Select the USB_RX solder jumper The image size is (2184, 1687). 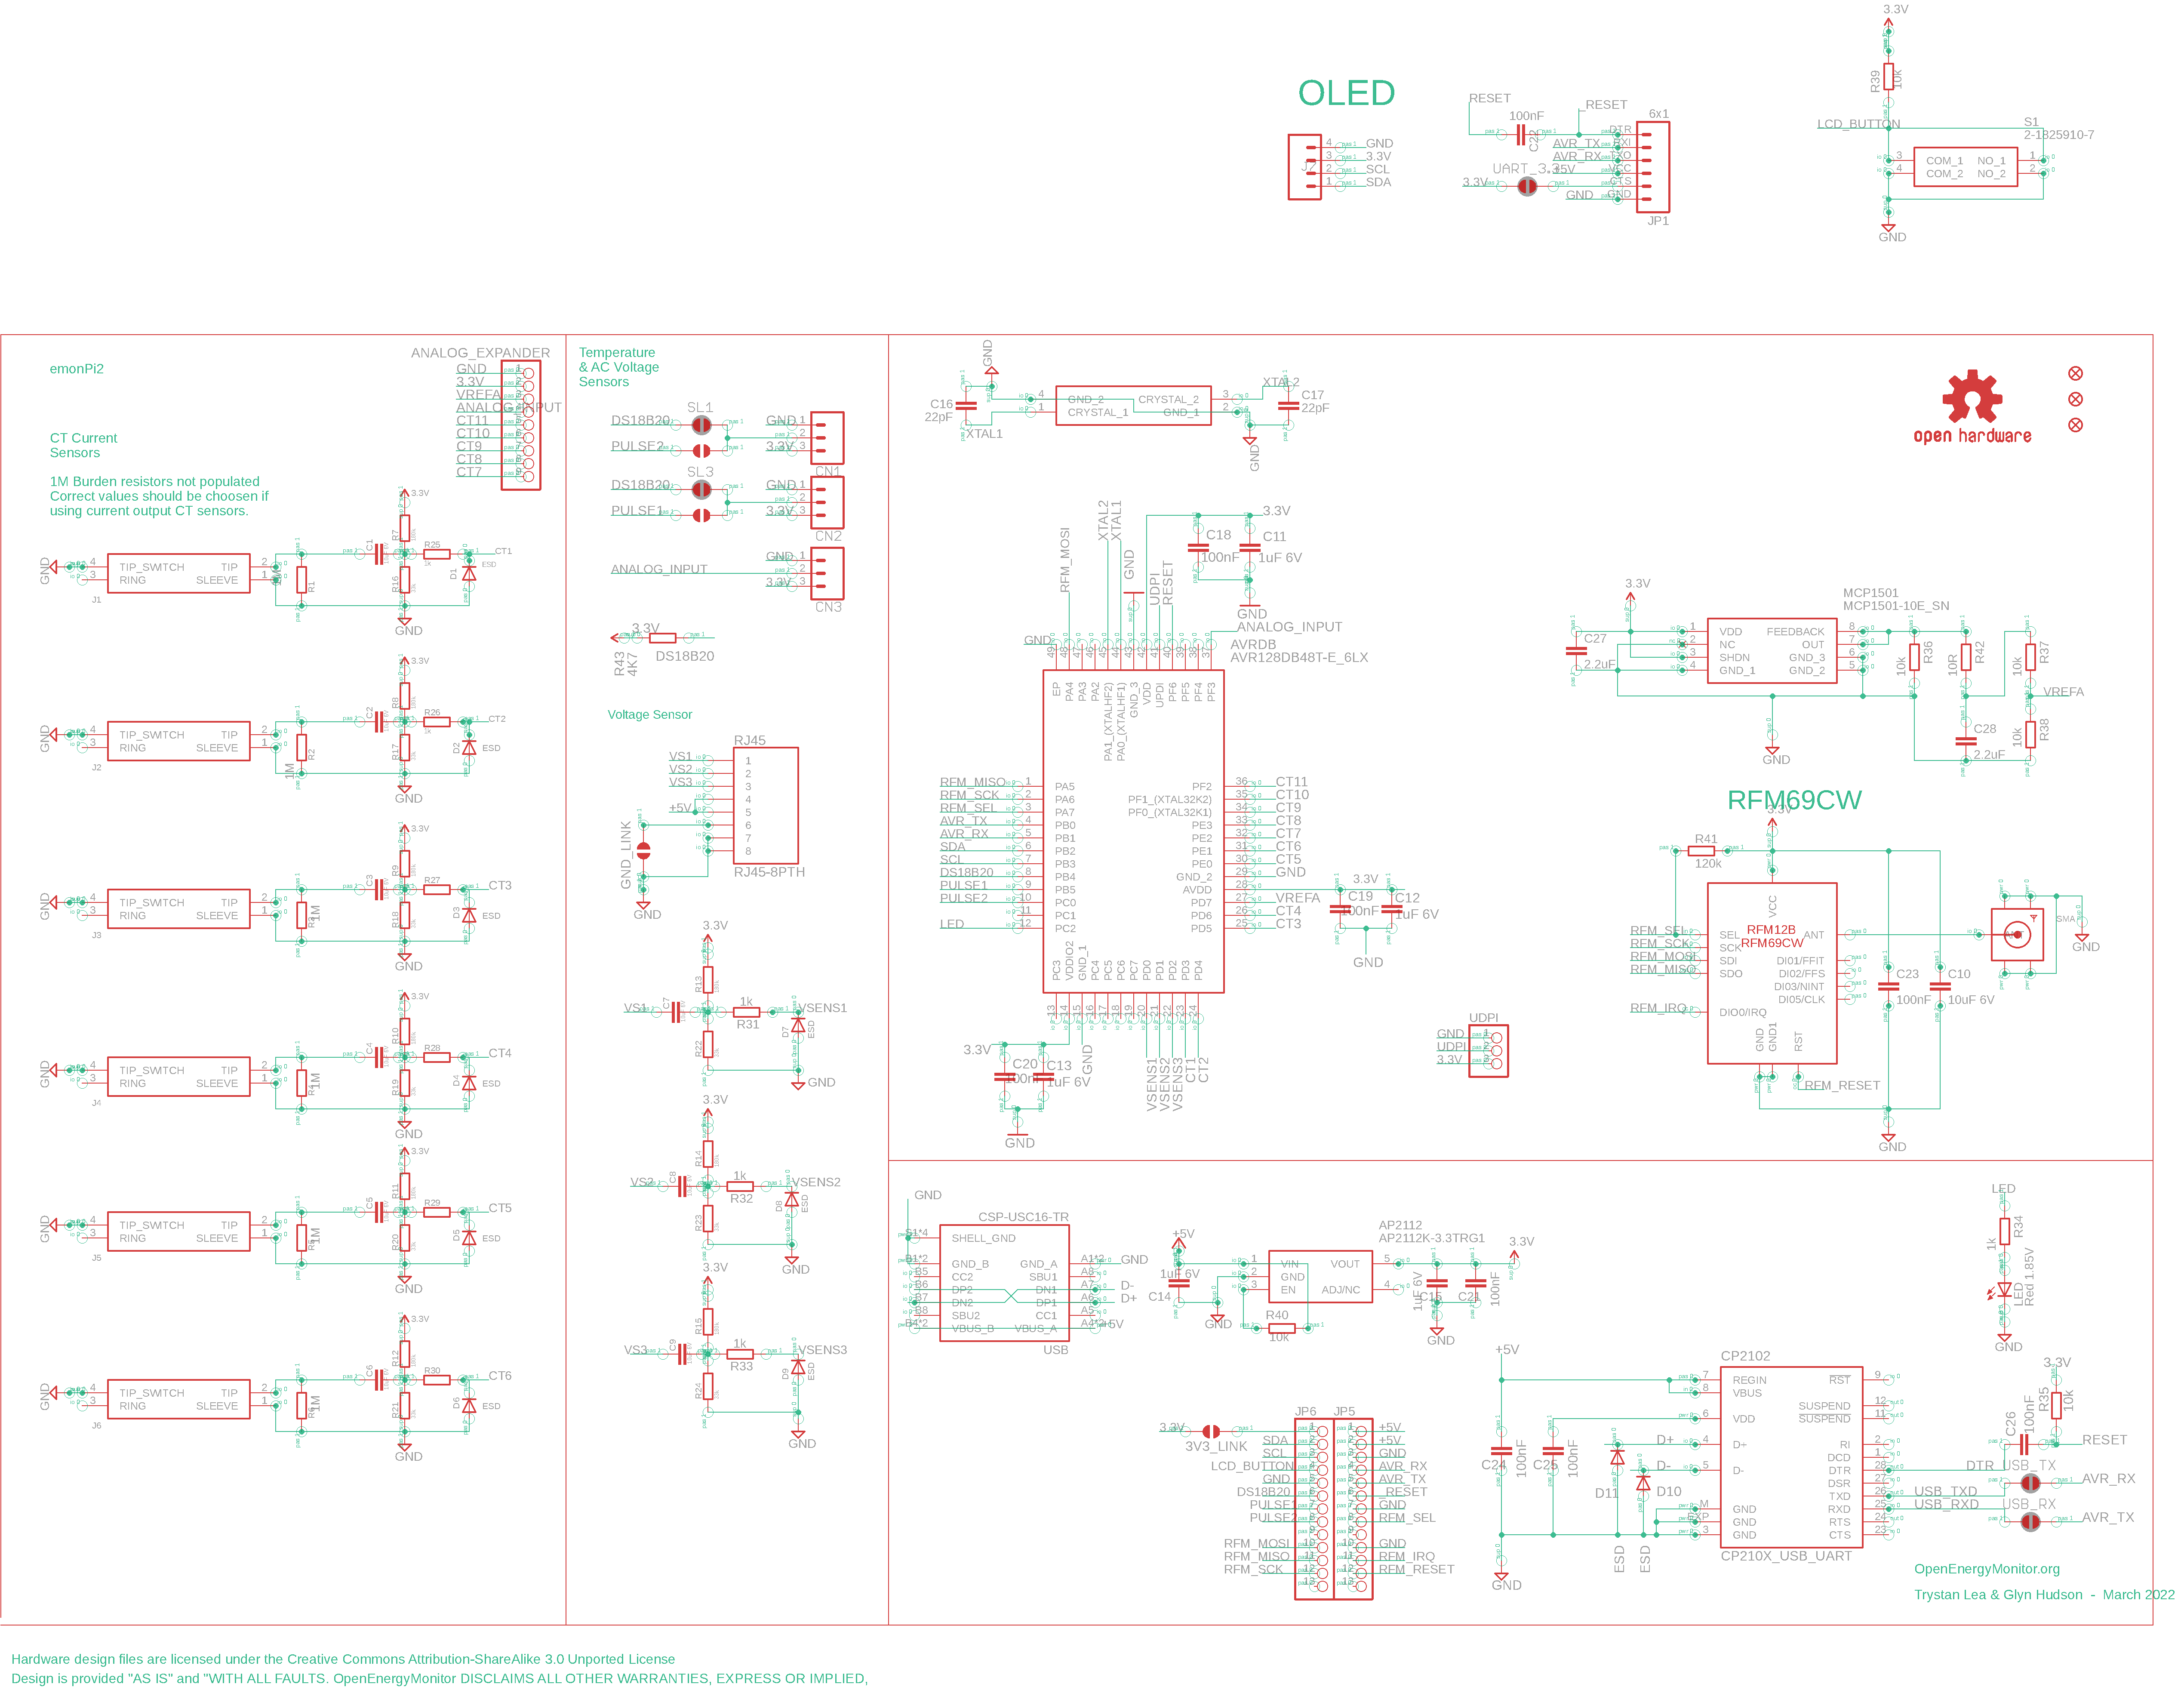[2030, 1522]
